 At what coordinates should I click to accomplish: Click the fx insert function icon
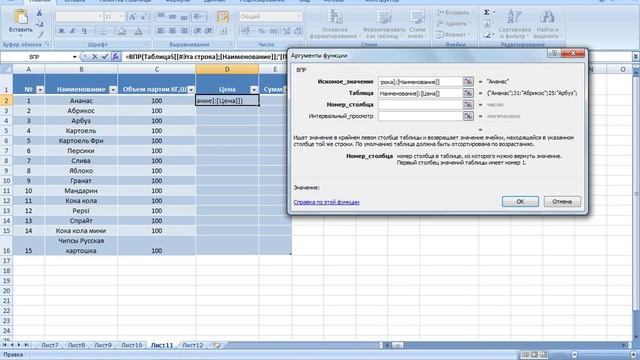coord(116,57)
